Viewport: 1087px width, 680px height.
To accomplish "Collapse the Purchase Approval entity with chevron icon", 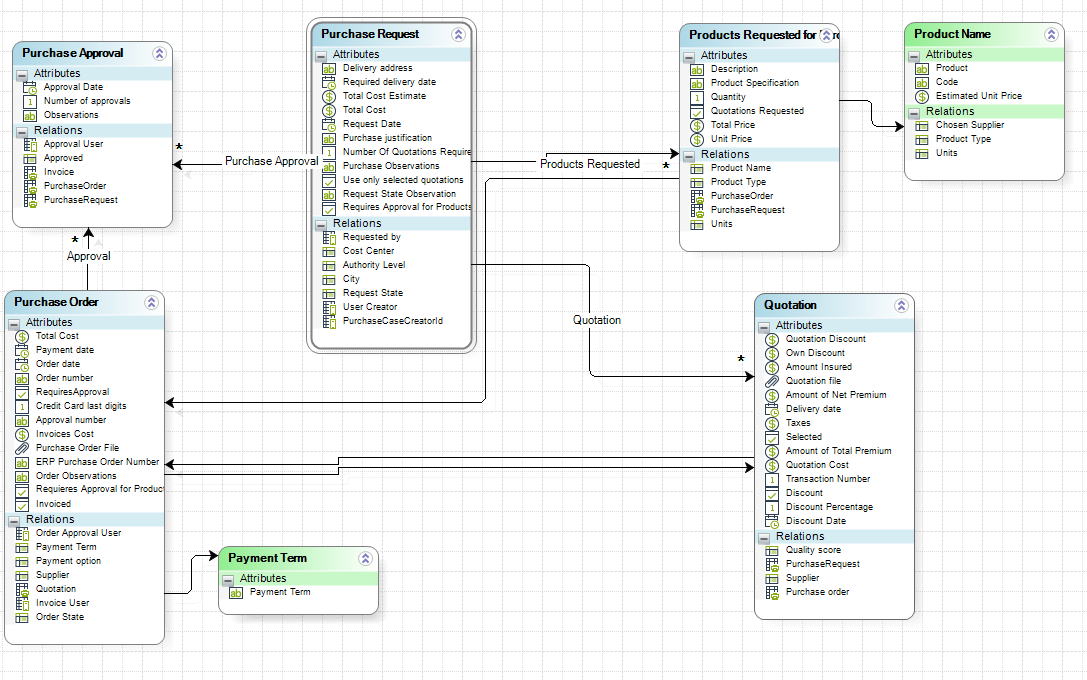I will click(x=159, y=53).
